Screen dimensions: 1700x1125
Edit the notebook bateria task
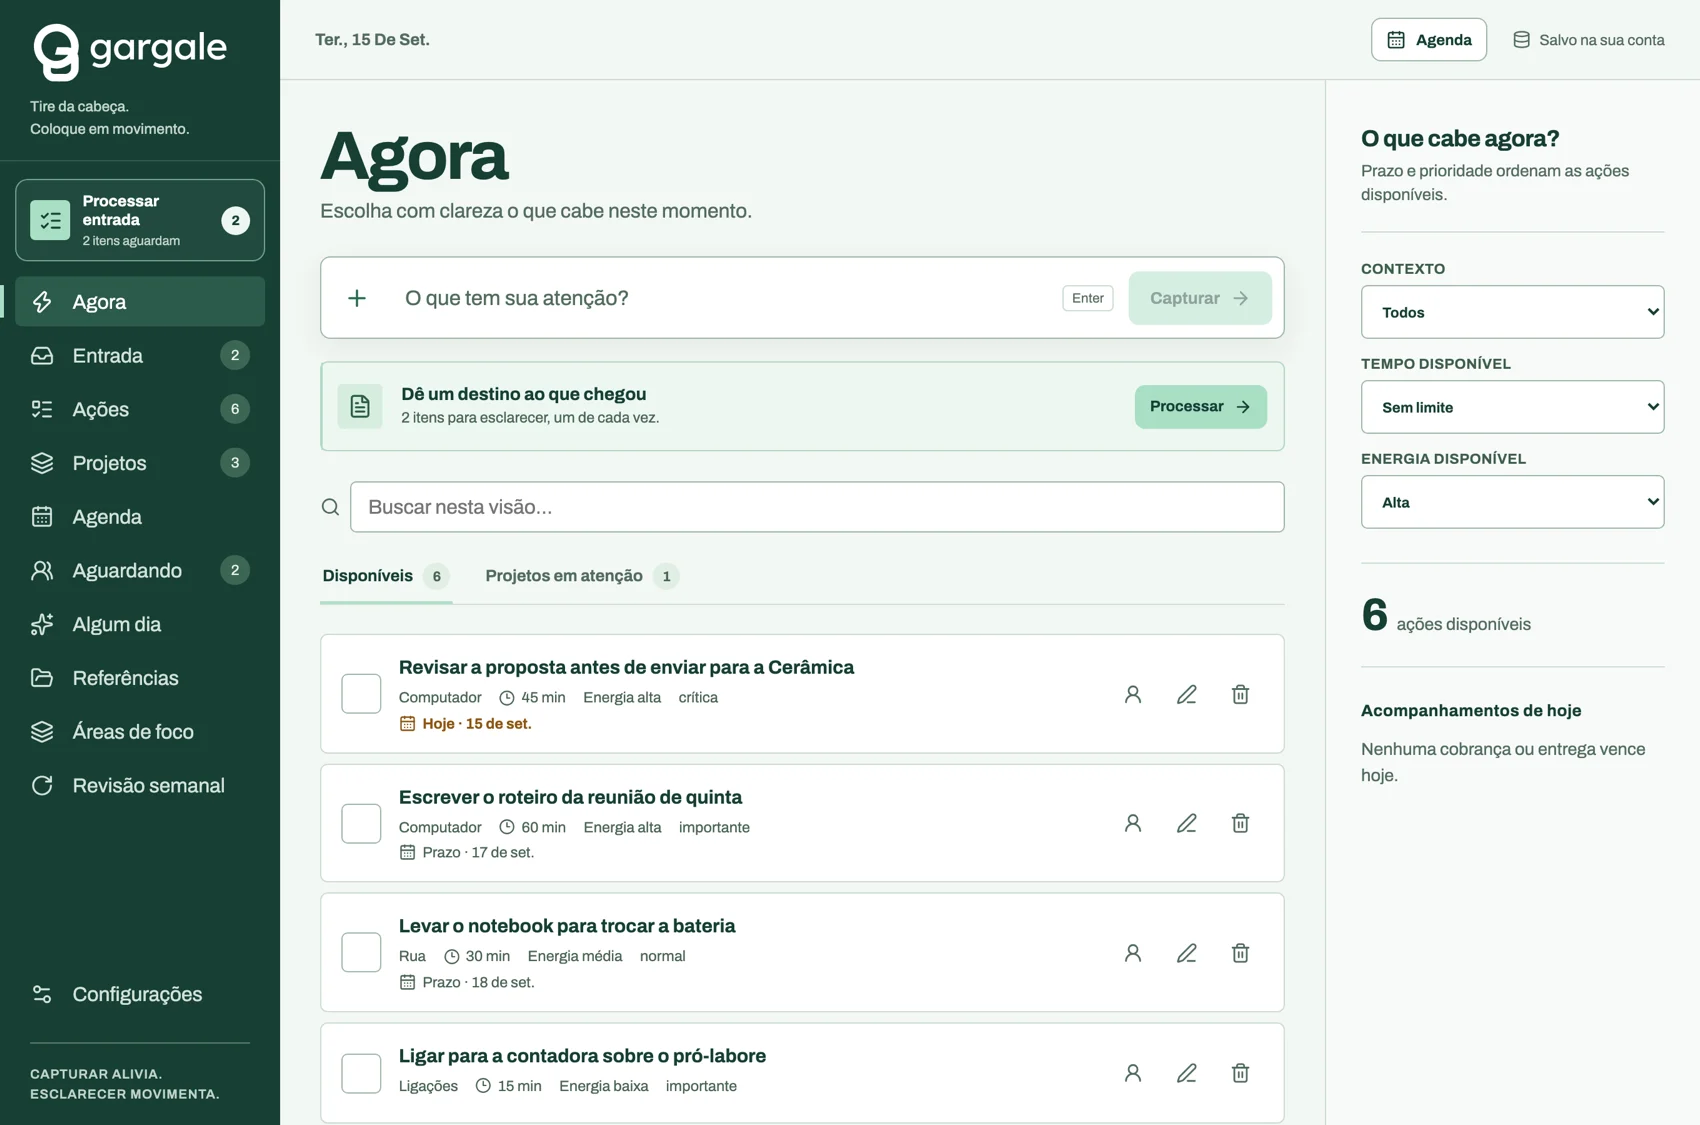coord(1186,953)
